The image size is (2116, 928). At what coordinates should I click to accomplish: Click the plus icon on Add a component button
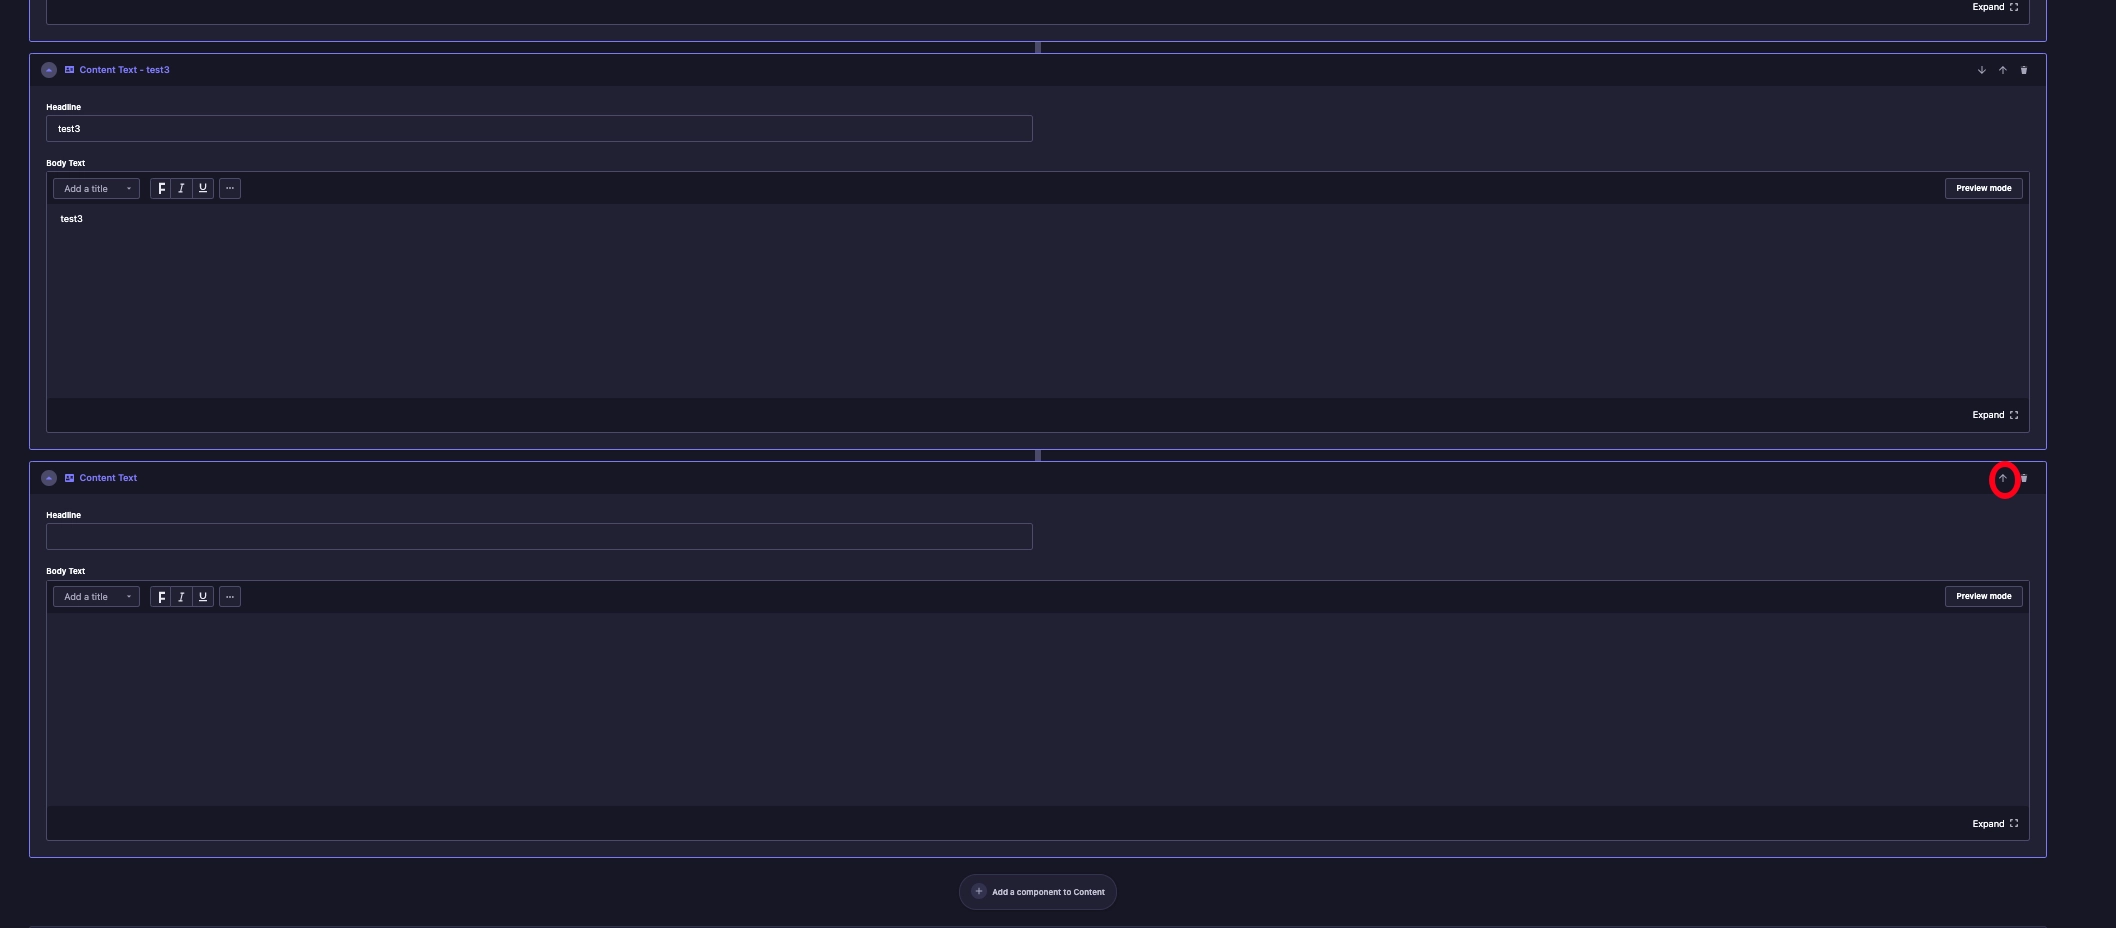click(x=978, y=891)
